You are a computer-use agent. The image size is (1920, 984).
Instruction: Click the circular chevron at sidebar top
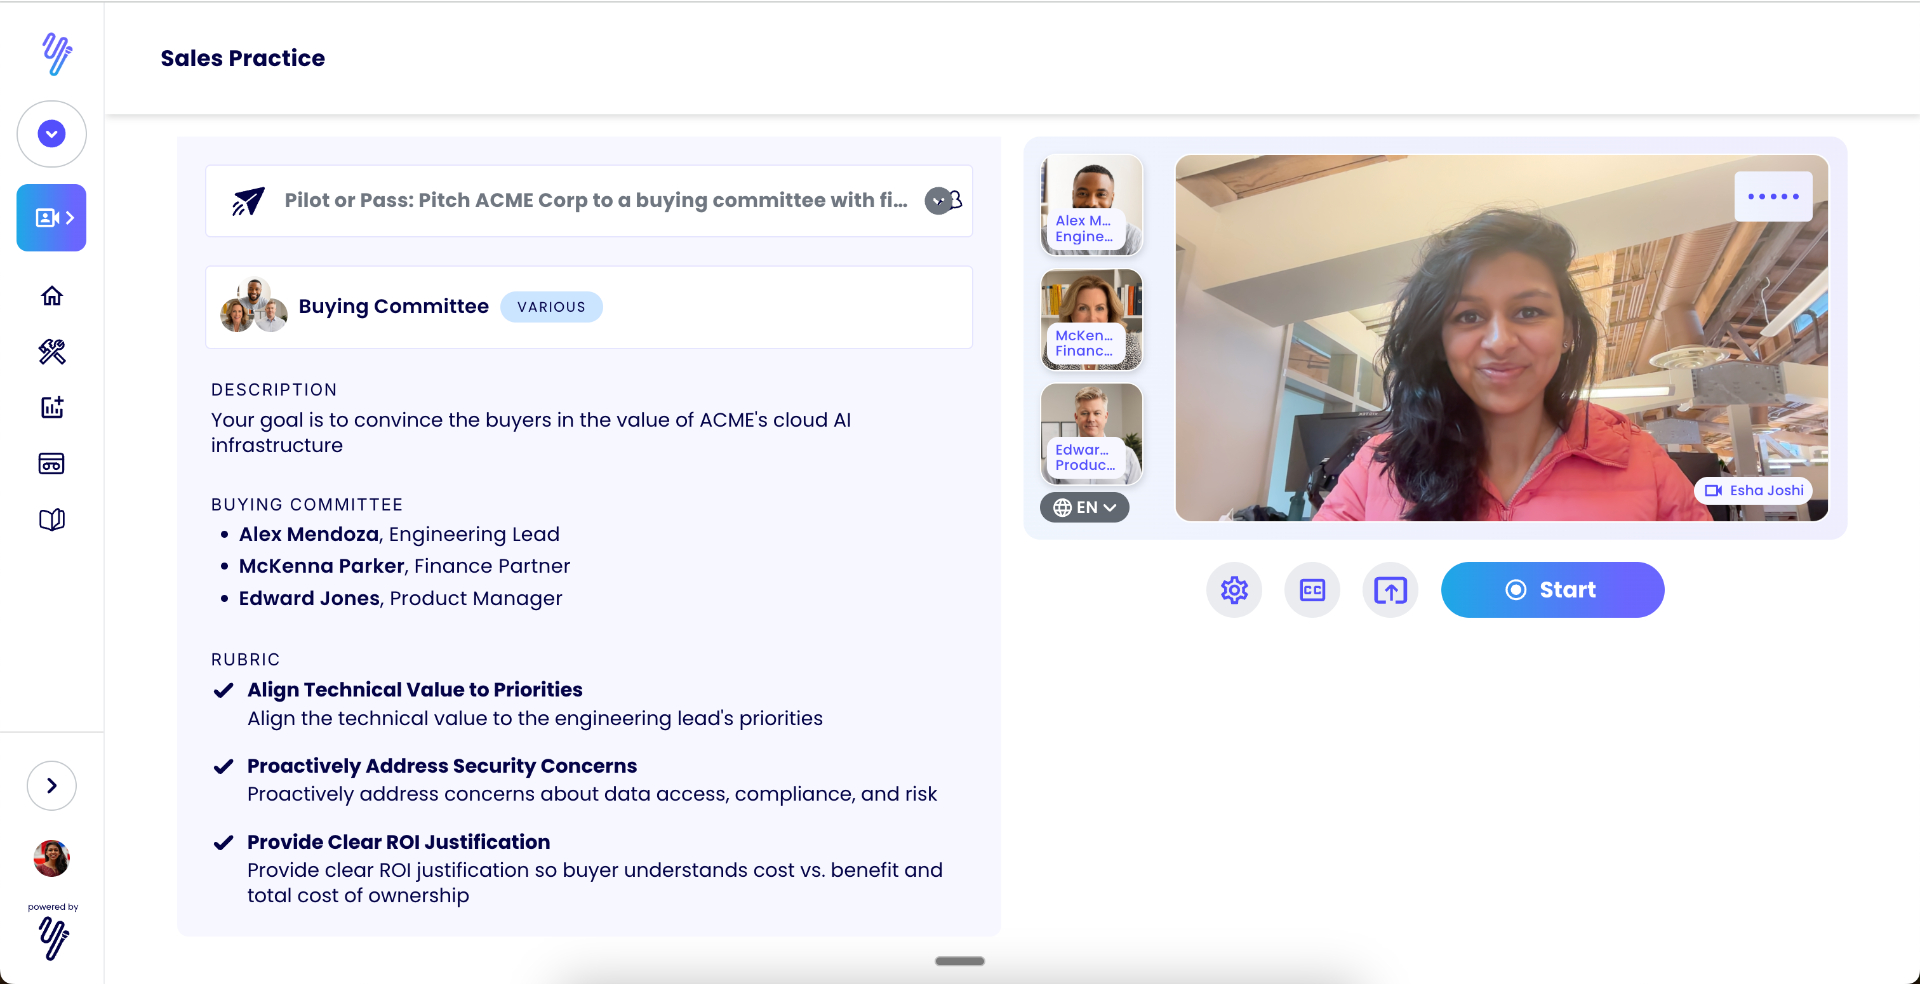(51, 133)
